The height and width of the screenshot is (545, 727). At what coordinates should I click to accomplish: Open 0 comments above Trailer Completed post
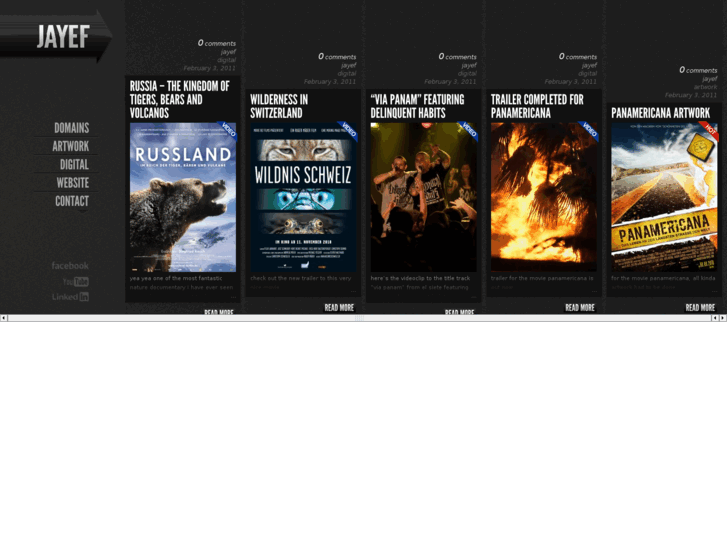click(x=578, y=57)
